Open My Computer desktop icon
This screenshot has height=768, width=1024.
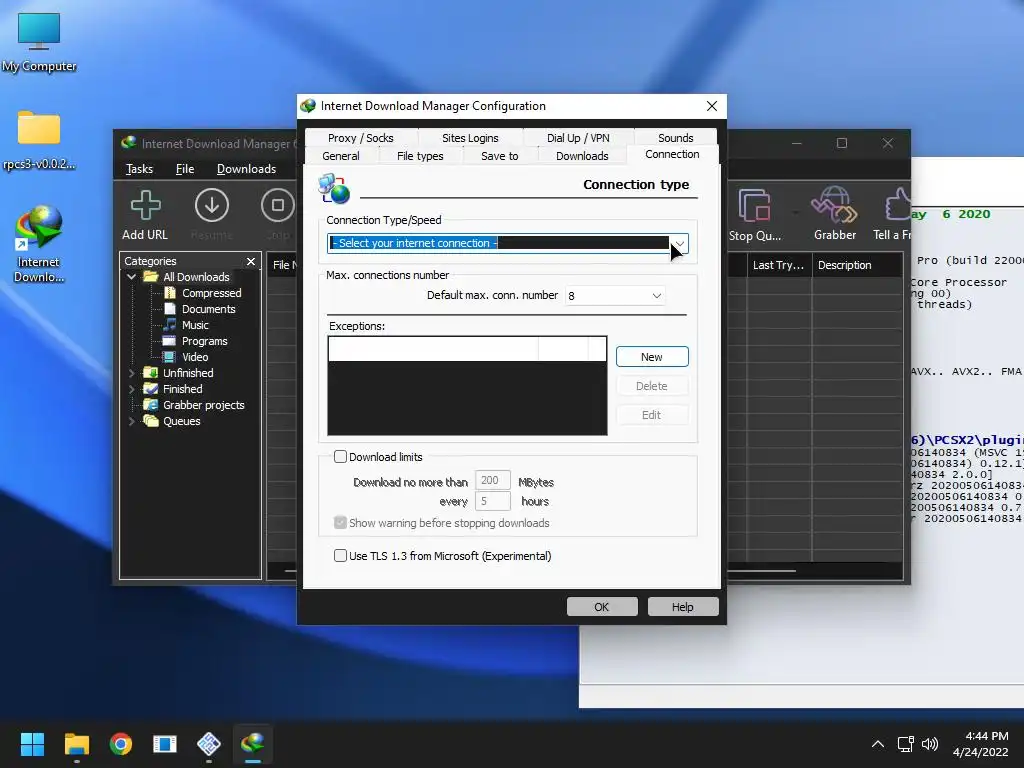click(x=39, y=42)
